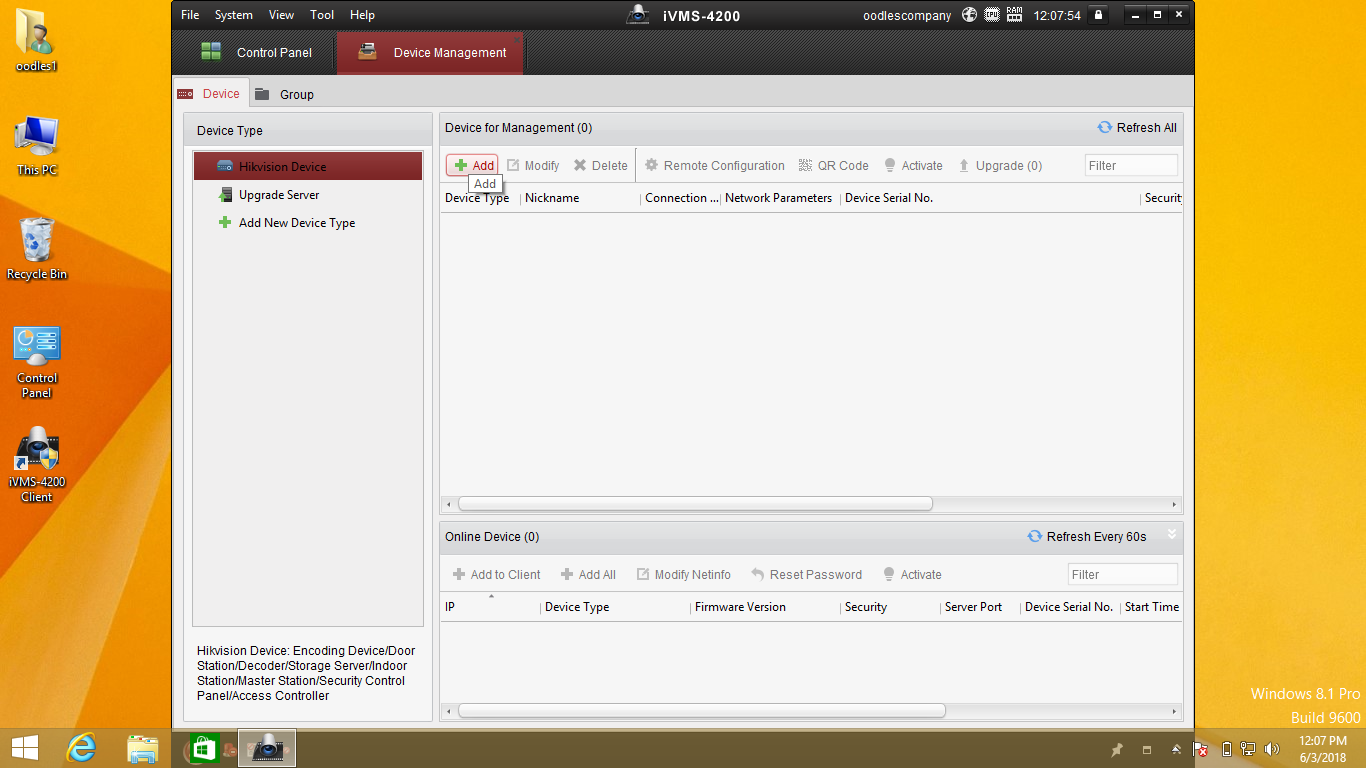Click the management table horizontal scrollbar thumb
The width and height of the screenshot is (1366, 768).
(x=695, y=504)
